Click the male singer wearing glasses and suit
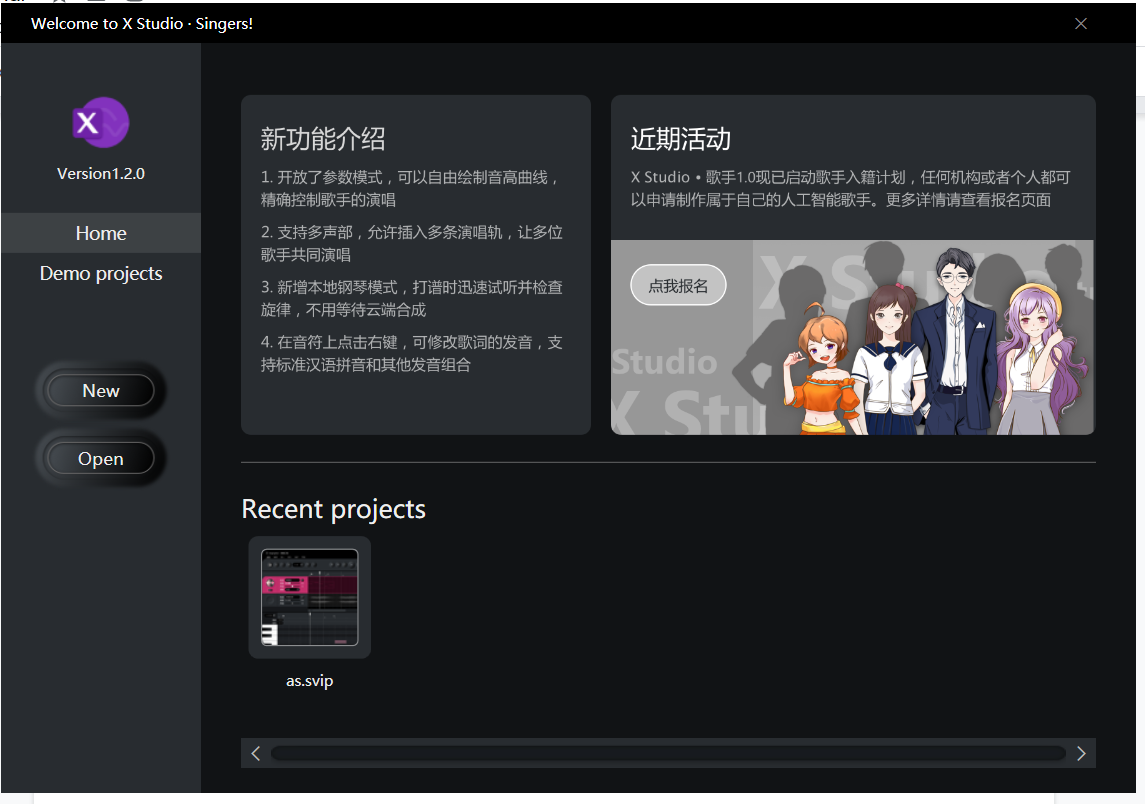The height and width of the screenshot is (804, 1145). [x=955, y=340]
